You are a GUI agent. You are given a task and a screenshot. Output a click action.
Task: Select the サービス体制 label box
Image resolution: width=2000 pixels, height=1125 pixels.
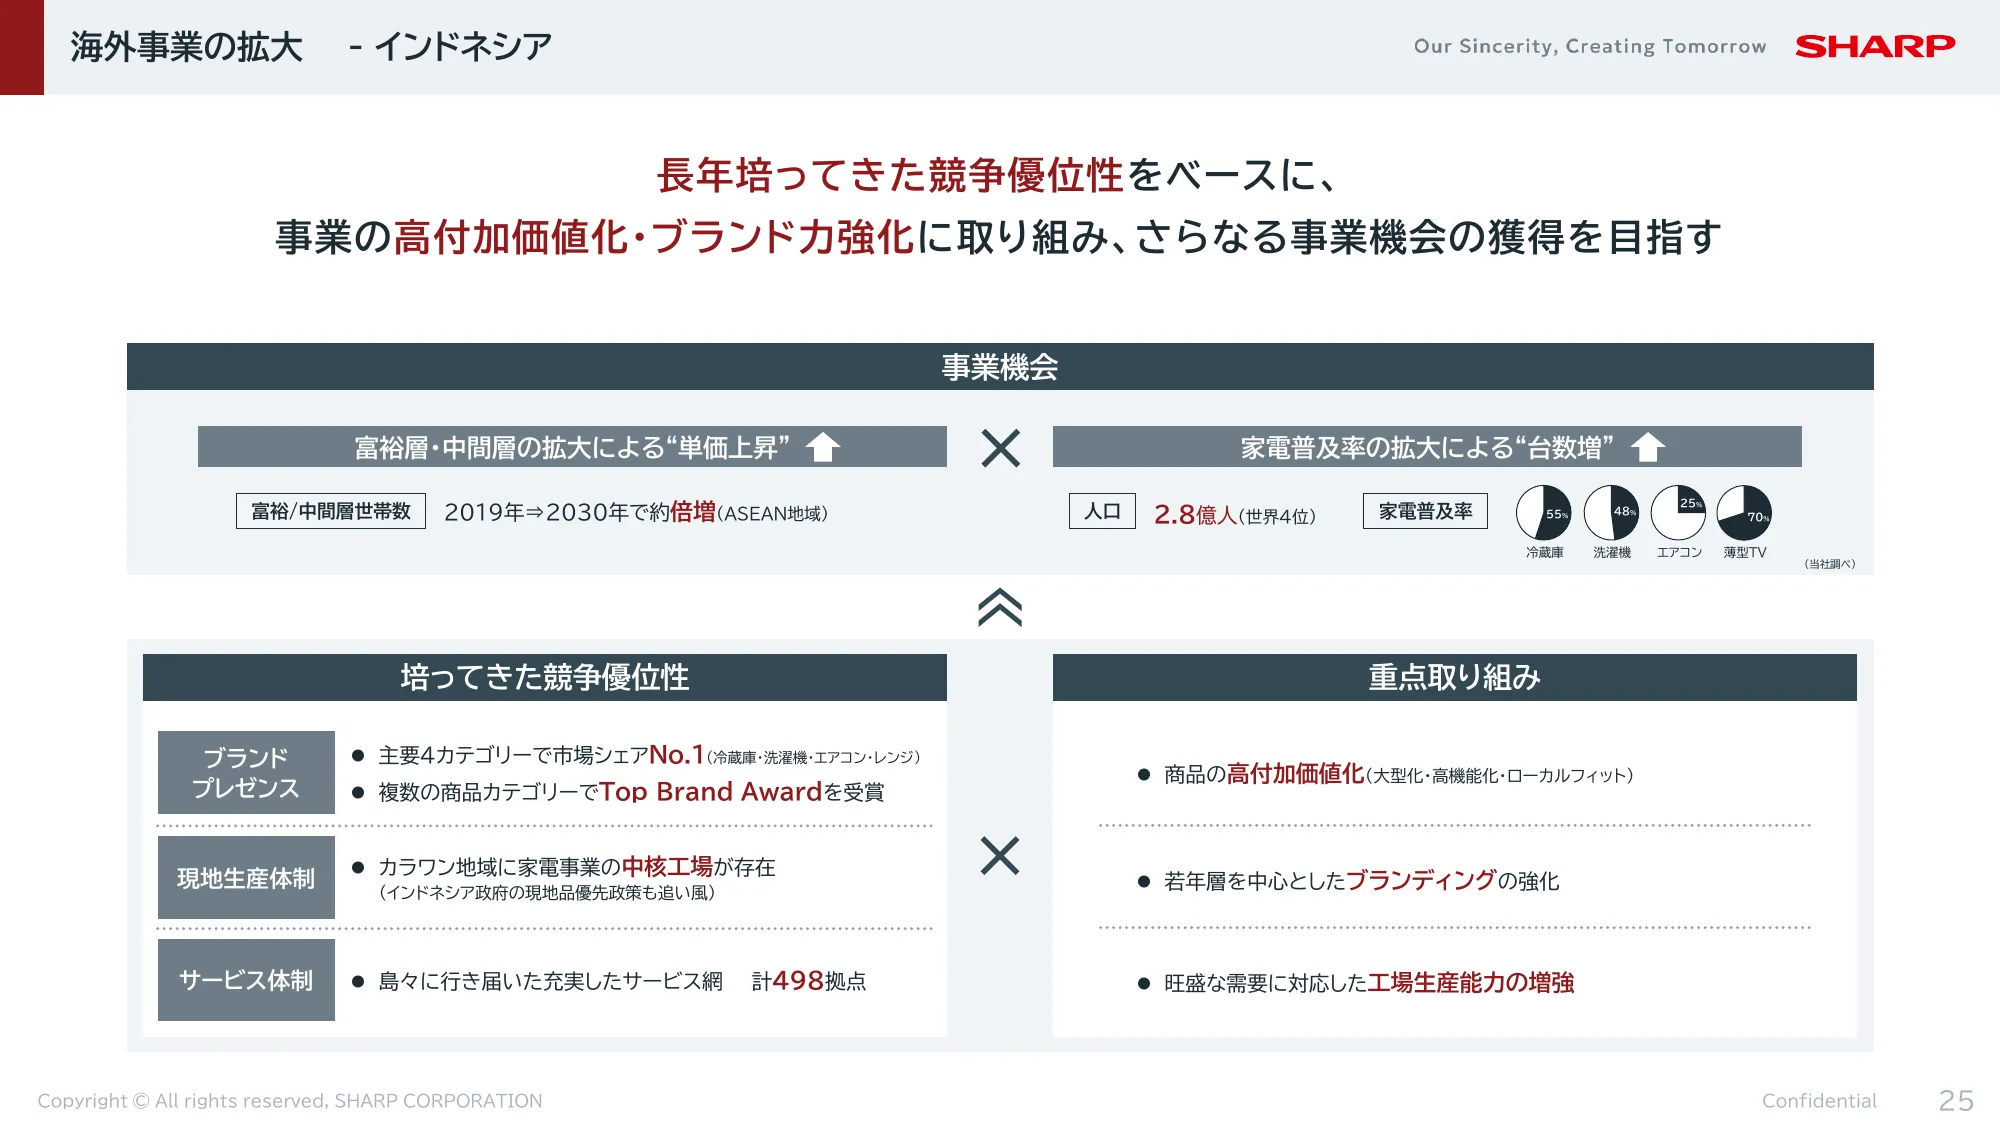coord(246,980)
